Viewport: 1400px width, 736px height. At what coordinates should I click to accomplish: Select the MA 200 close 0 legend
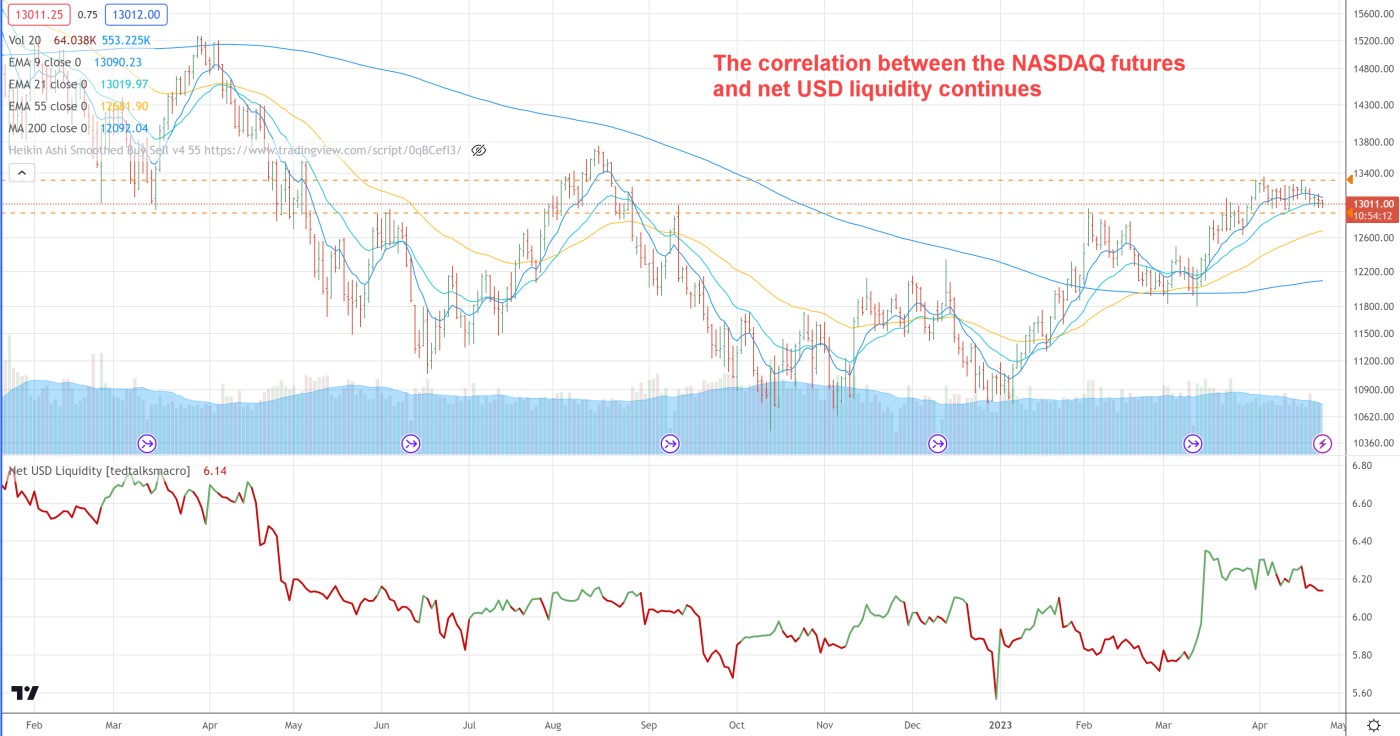click(49, 128)
